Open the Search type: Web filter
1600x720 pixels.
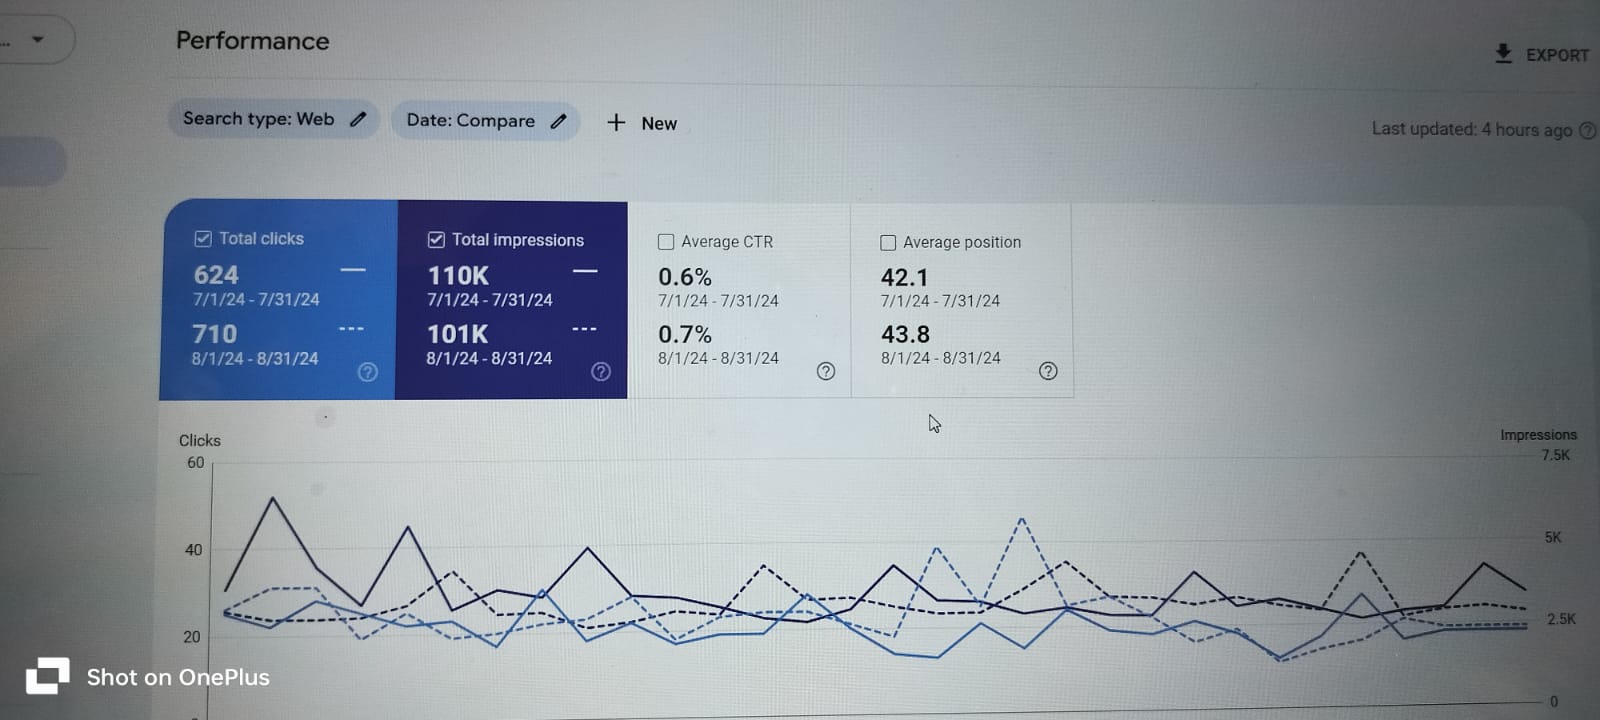258,119
